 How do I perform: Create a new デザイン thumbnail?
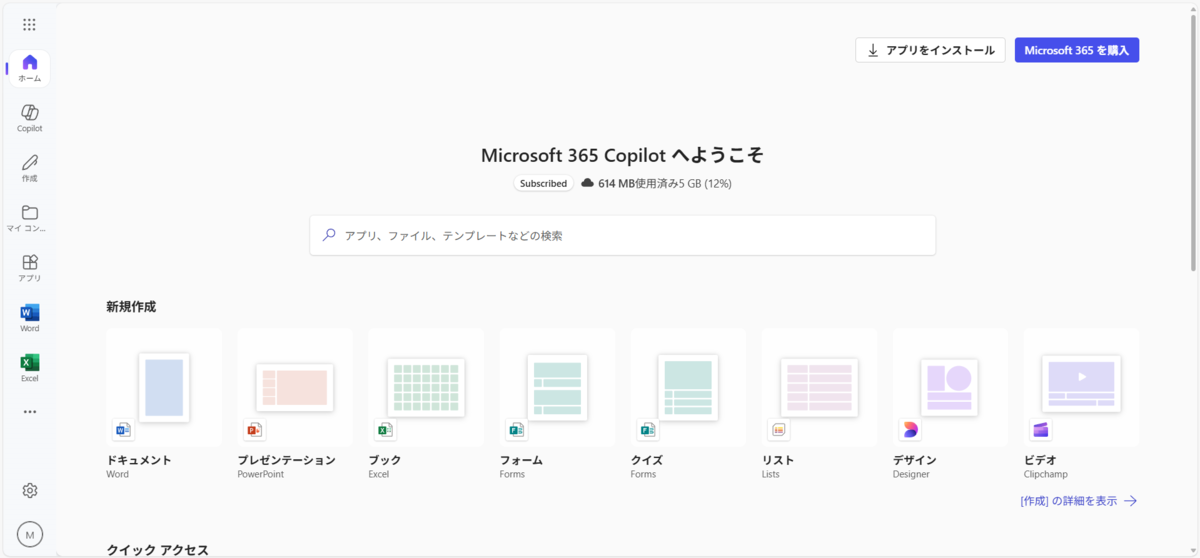[950, 387]
